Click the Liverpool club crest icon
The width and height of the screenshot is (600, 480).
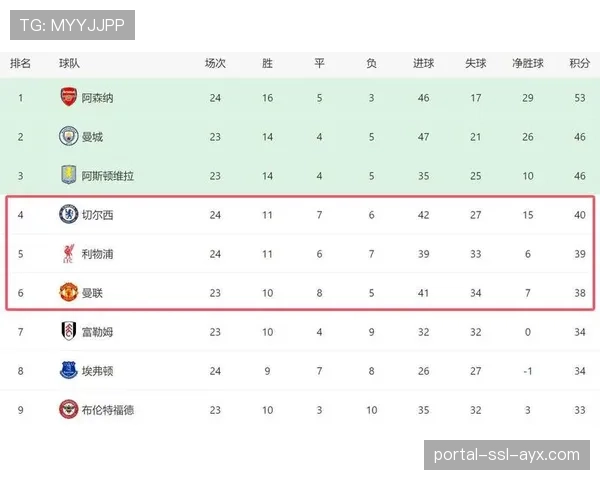[68, 254]
